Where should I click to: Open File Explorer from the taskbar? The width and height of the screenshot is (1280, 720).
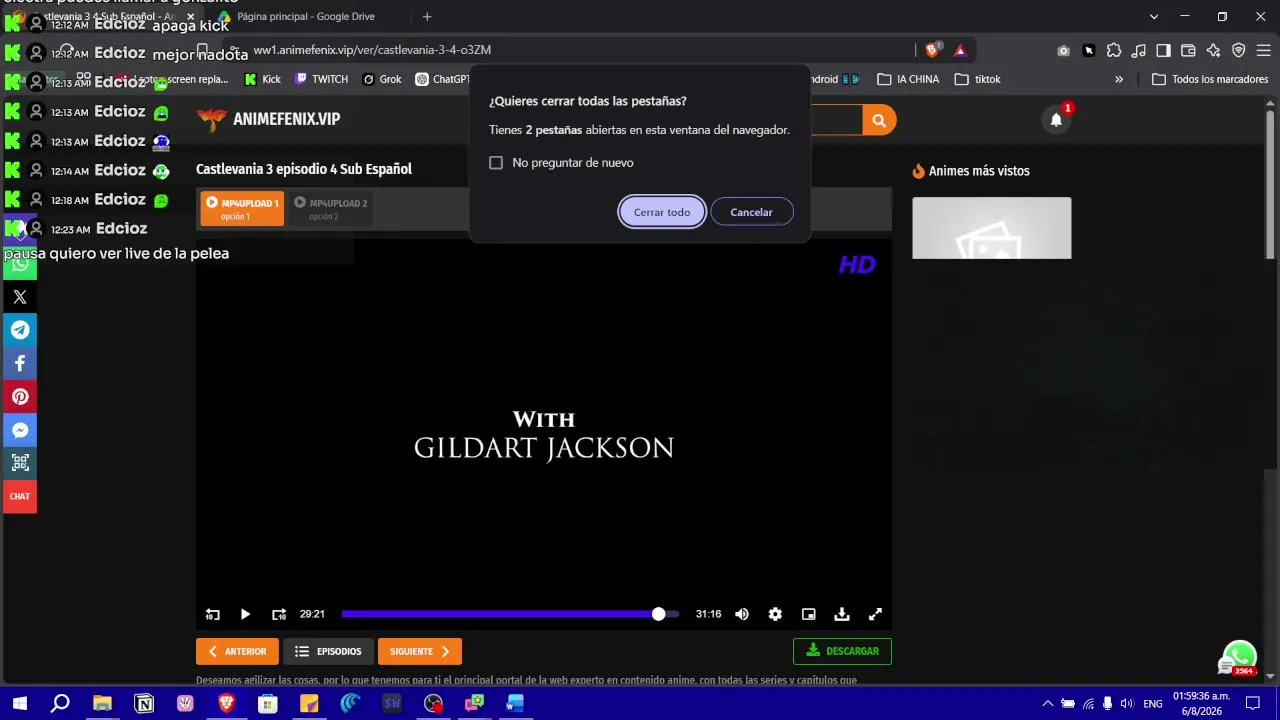pyautogui.click(x=102, y=703)
